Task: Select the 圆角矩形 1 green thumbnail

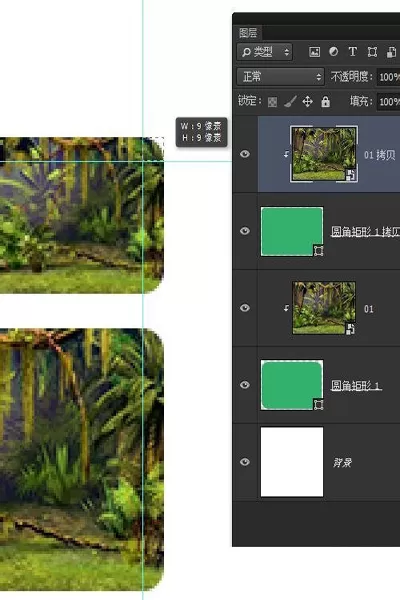Action: (x=292, y=385)
